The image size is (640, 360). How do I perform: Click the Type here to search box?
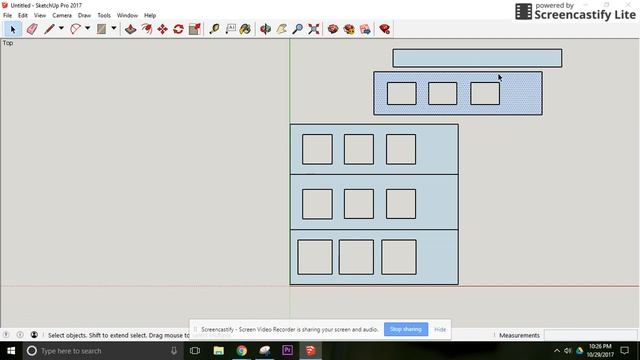coord(102,351)
